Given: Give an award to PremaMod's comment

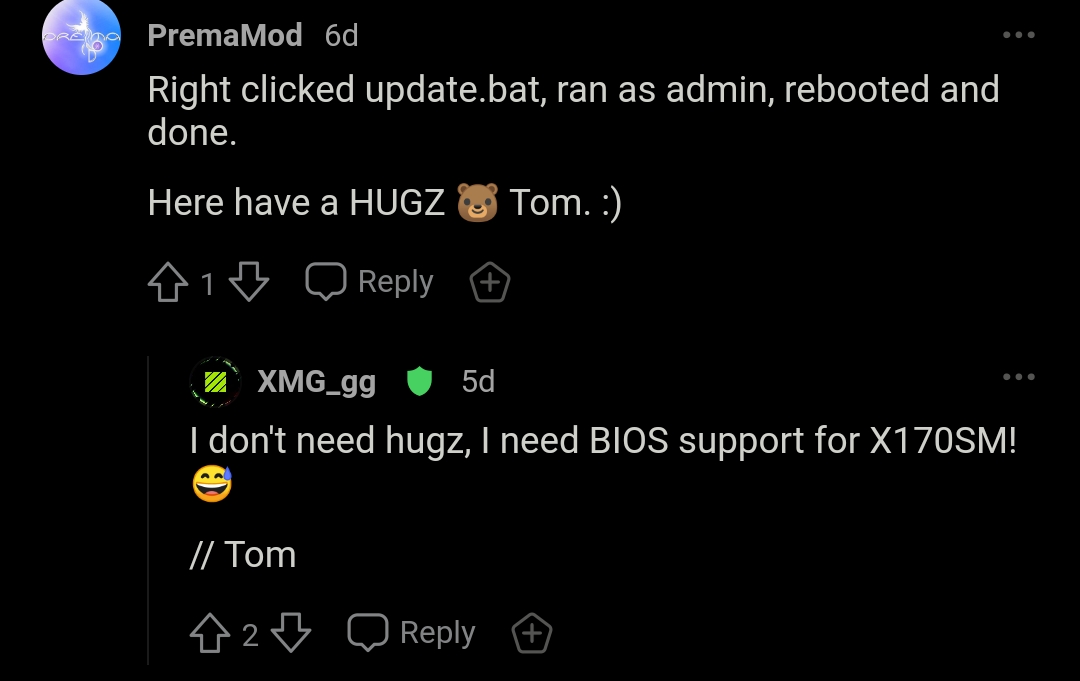Looking at the screenshot, I should pos(490,284).
